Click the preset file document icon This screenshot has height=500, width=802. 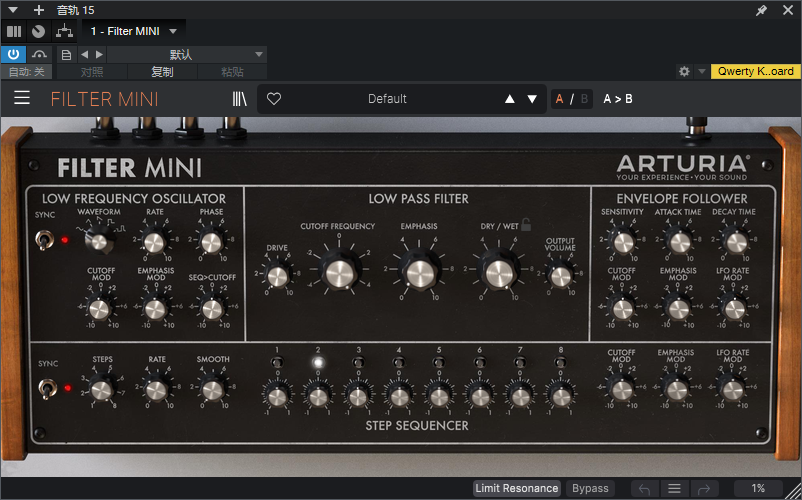[x=66, y=55]
